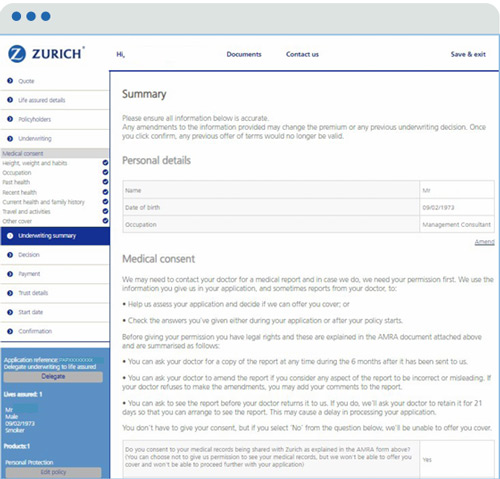This screenshot has width=500, height=479.
Task: Go to the Quote step
Action: tap(55, 81)
